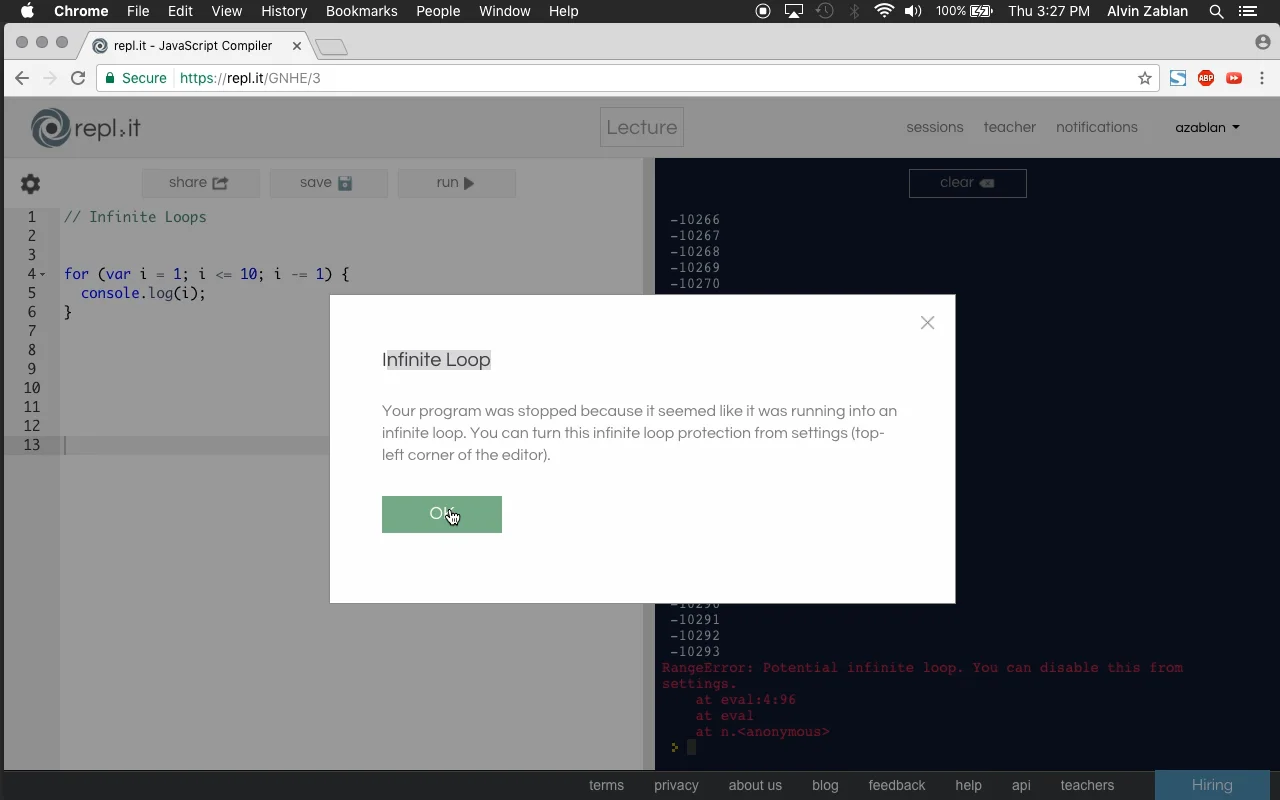1280x800 pixels.
Task: View notifications
Action: [1096, 127]
